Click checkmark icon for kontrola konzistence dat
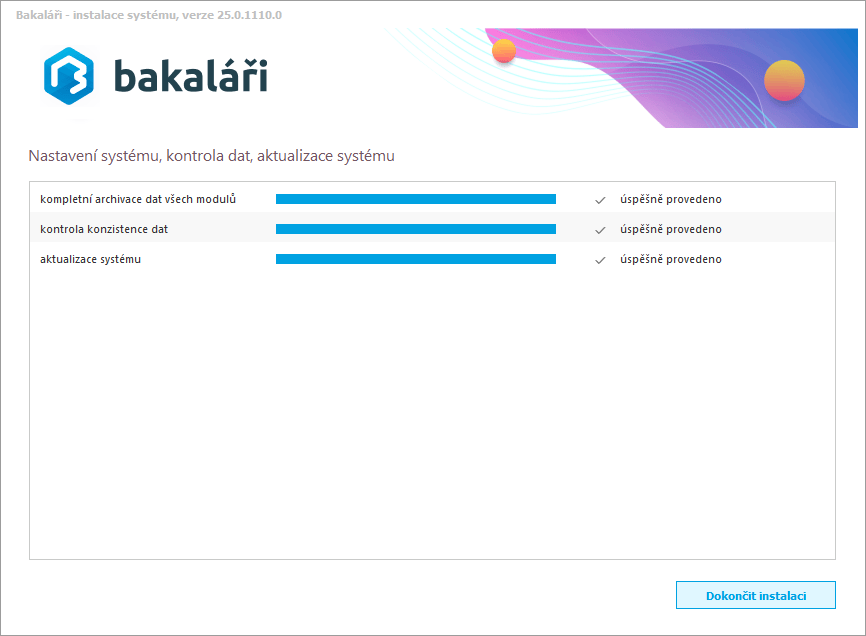 tap(600, 230)
